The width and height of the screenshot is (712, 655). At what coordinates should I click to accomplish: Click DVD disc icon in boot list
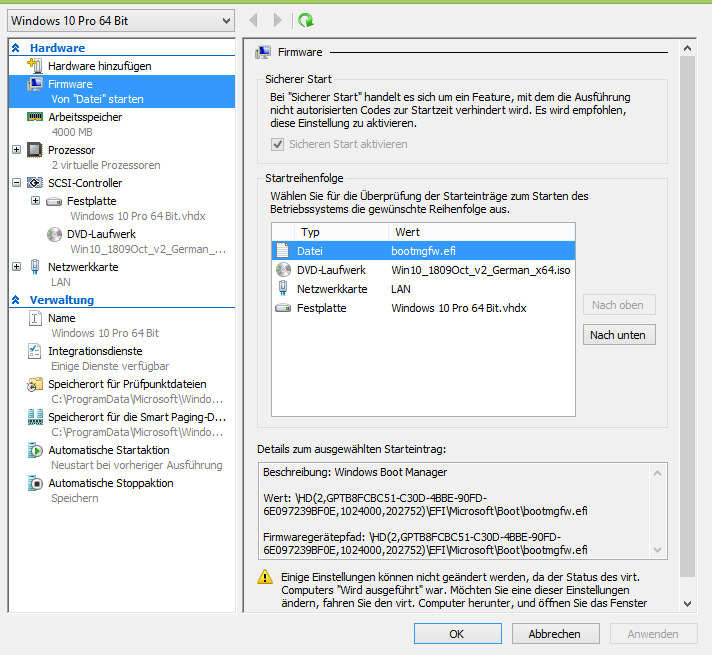click(283, 270)
